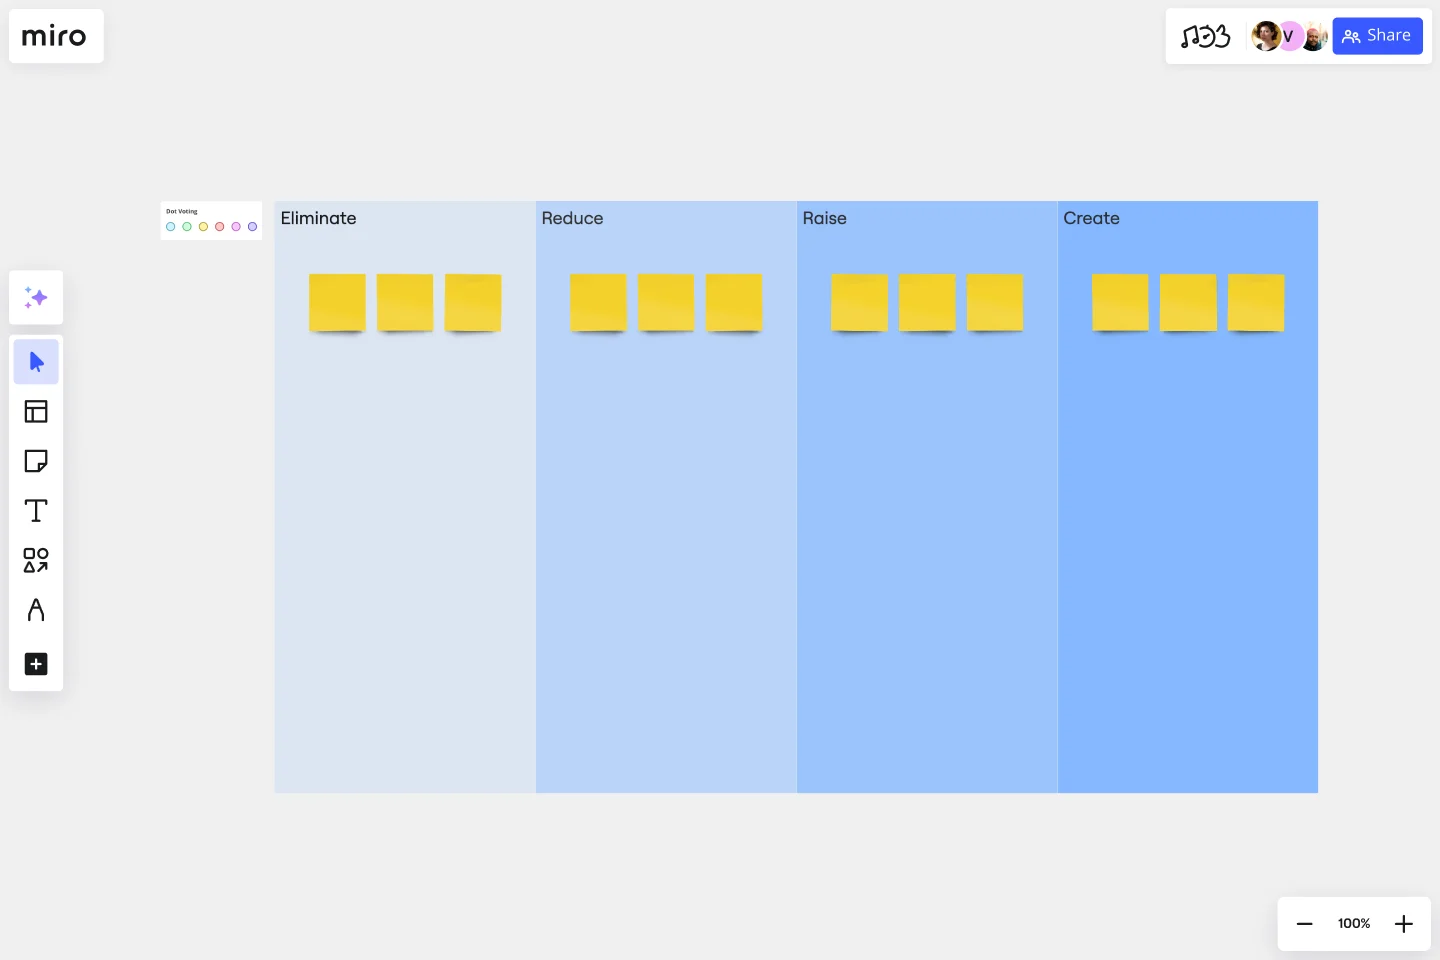Select first sticky note in Create column
The width and height of the screenshot is (1440, 960).
coord(1120,302)
